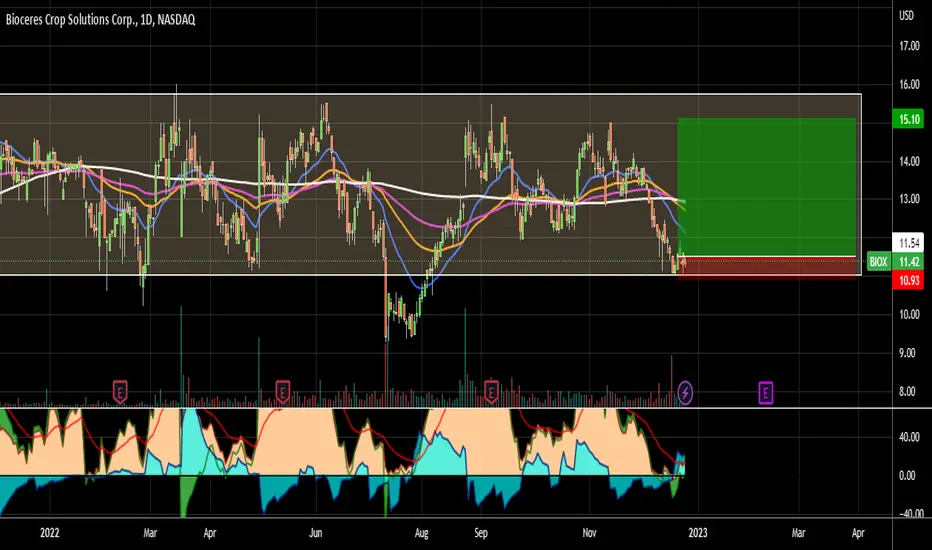Click the Jun time axis label
932x550 pixels.
[x=316, y=533]
